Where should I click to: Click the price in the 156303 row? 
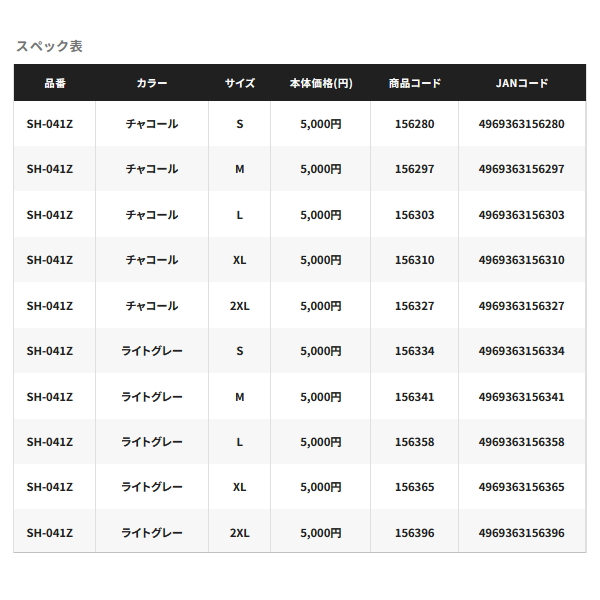pos(320,215)
